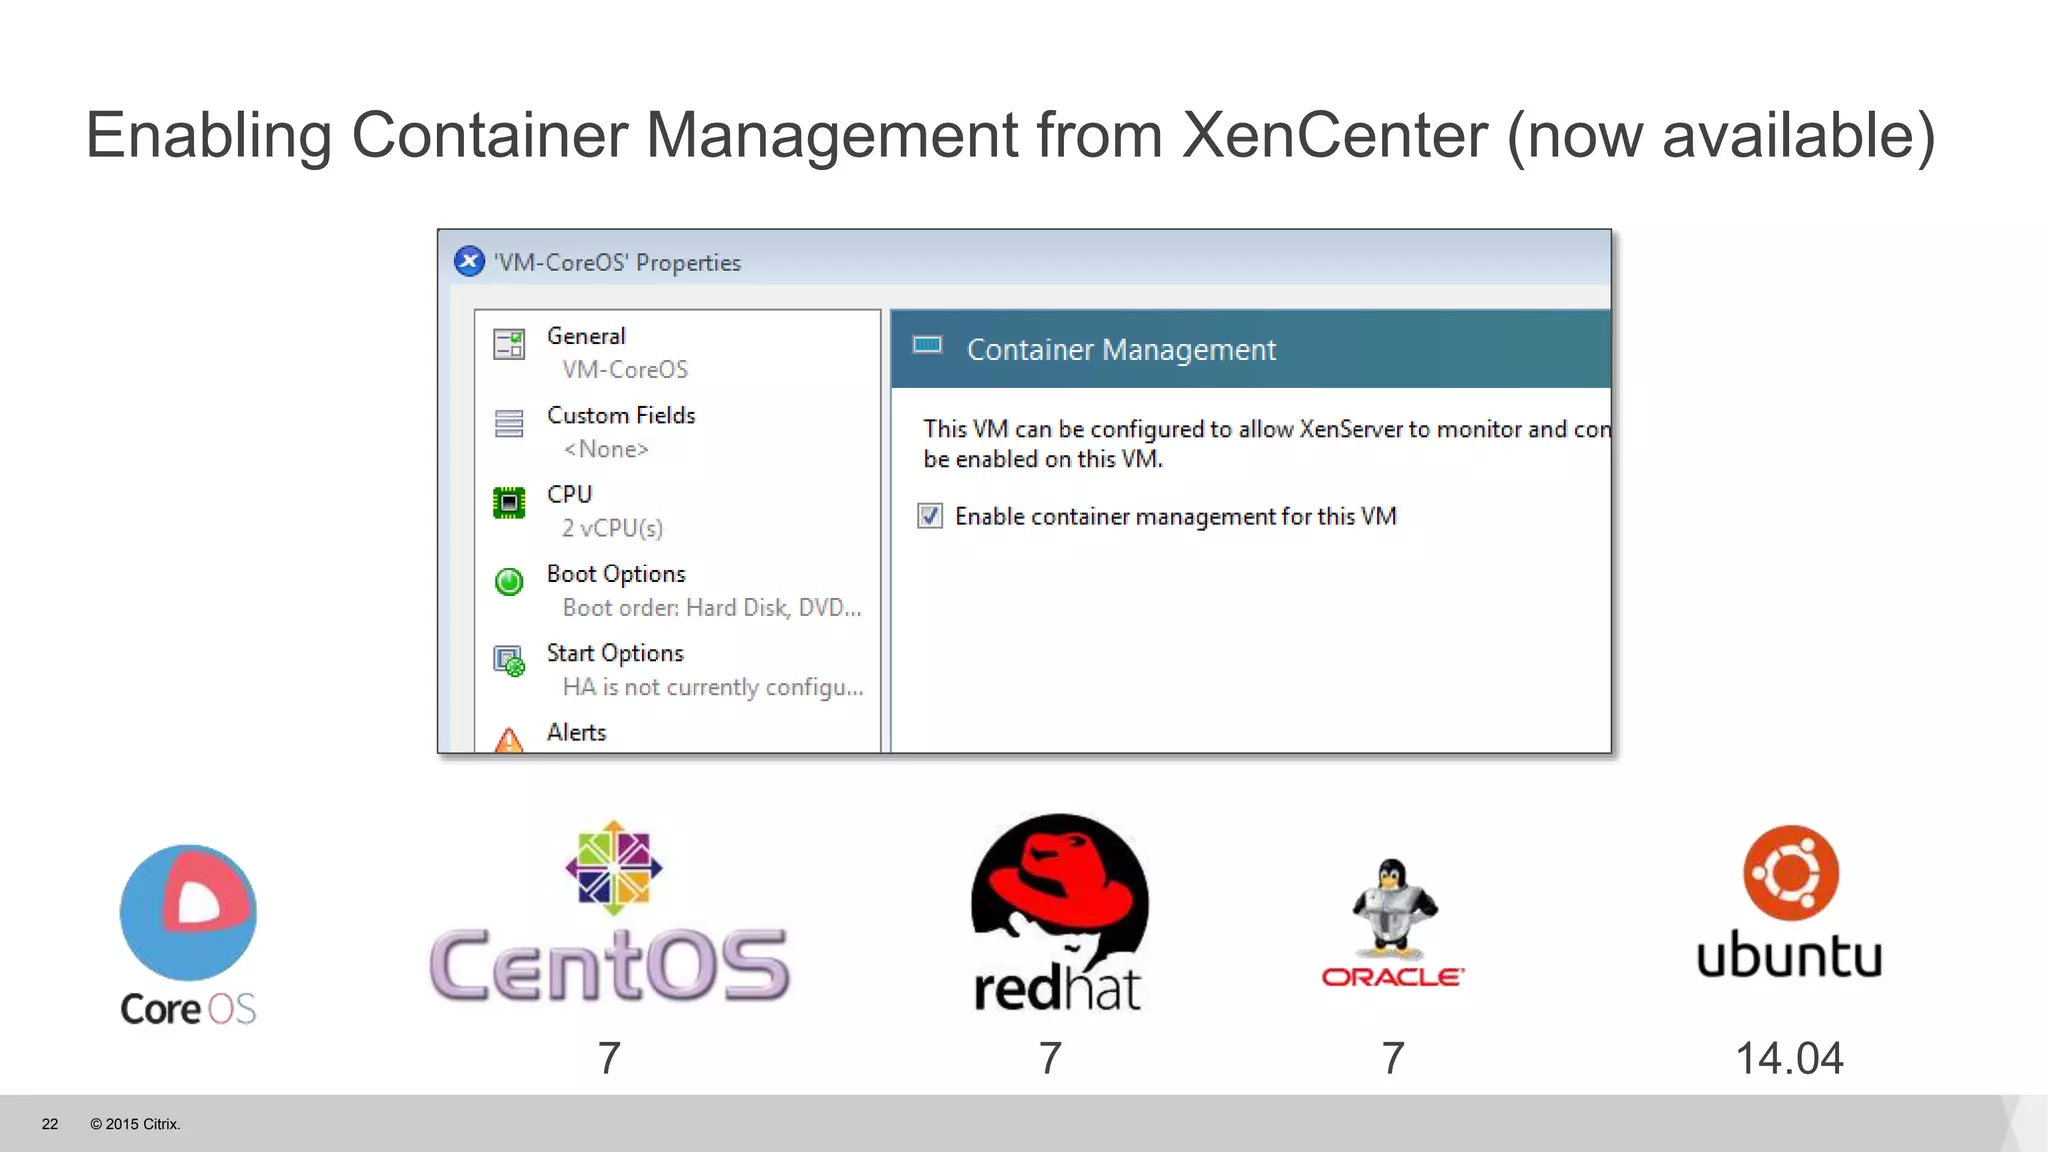Click the "© 2015 Citrix." footer text

(x=135, y=1124)
